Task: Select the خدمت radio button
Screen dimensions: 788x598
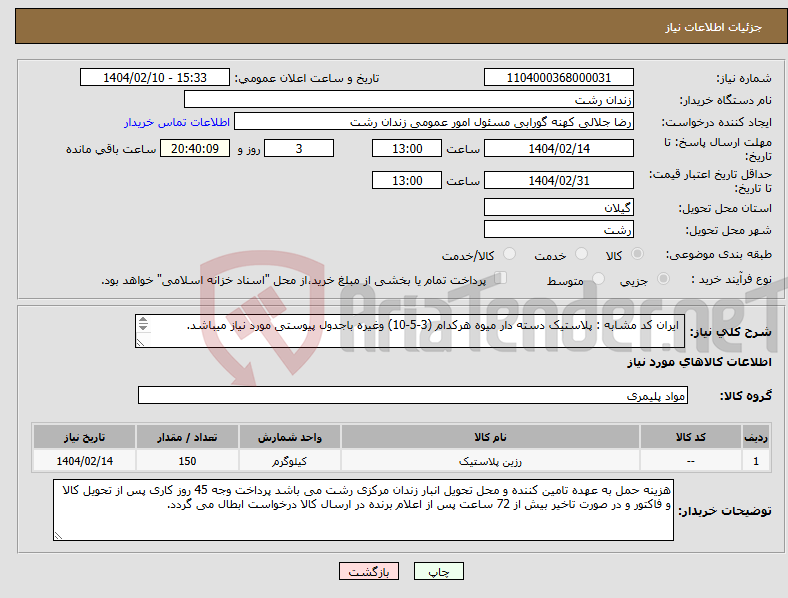Action: tap(581, 254)
